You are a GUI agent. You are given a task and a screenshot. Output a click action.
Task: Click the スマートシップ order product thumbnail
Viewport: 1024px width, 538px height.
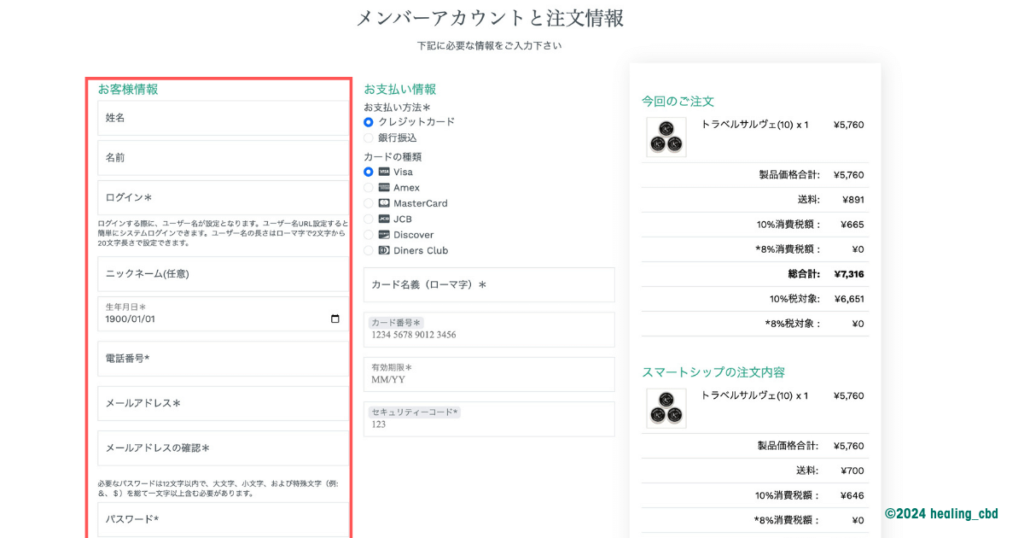pyautogui.click(x=666, y=408)
